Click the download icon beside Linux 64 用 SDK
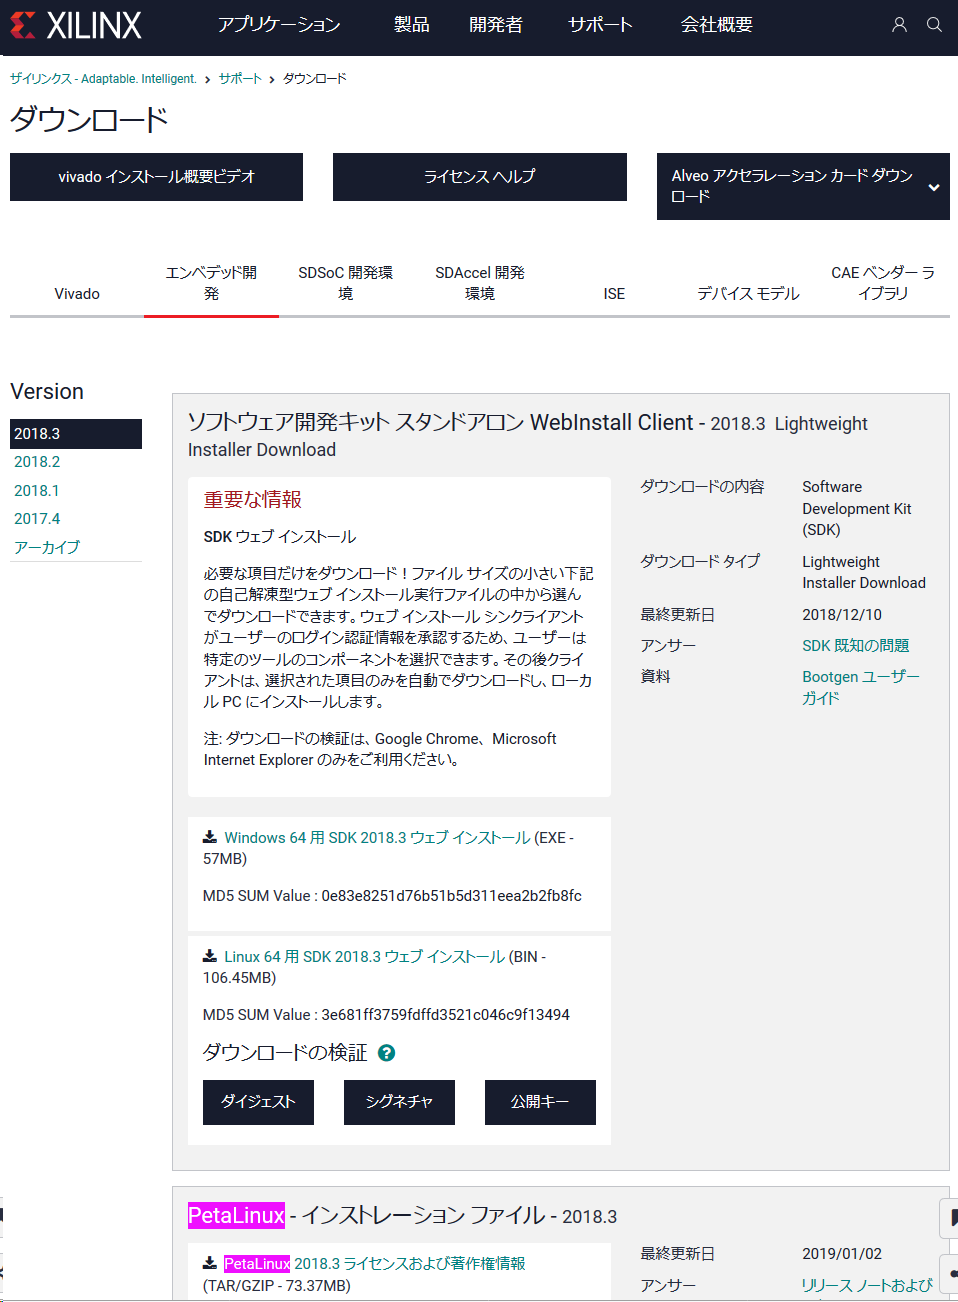958x1302 pixels. tap(209, 956)
